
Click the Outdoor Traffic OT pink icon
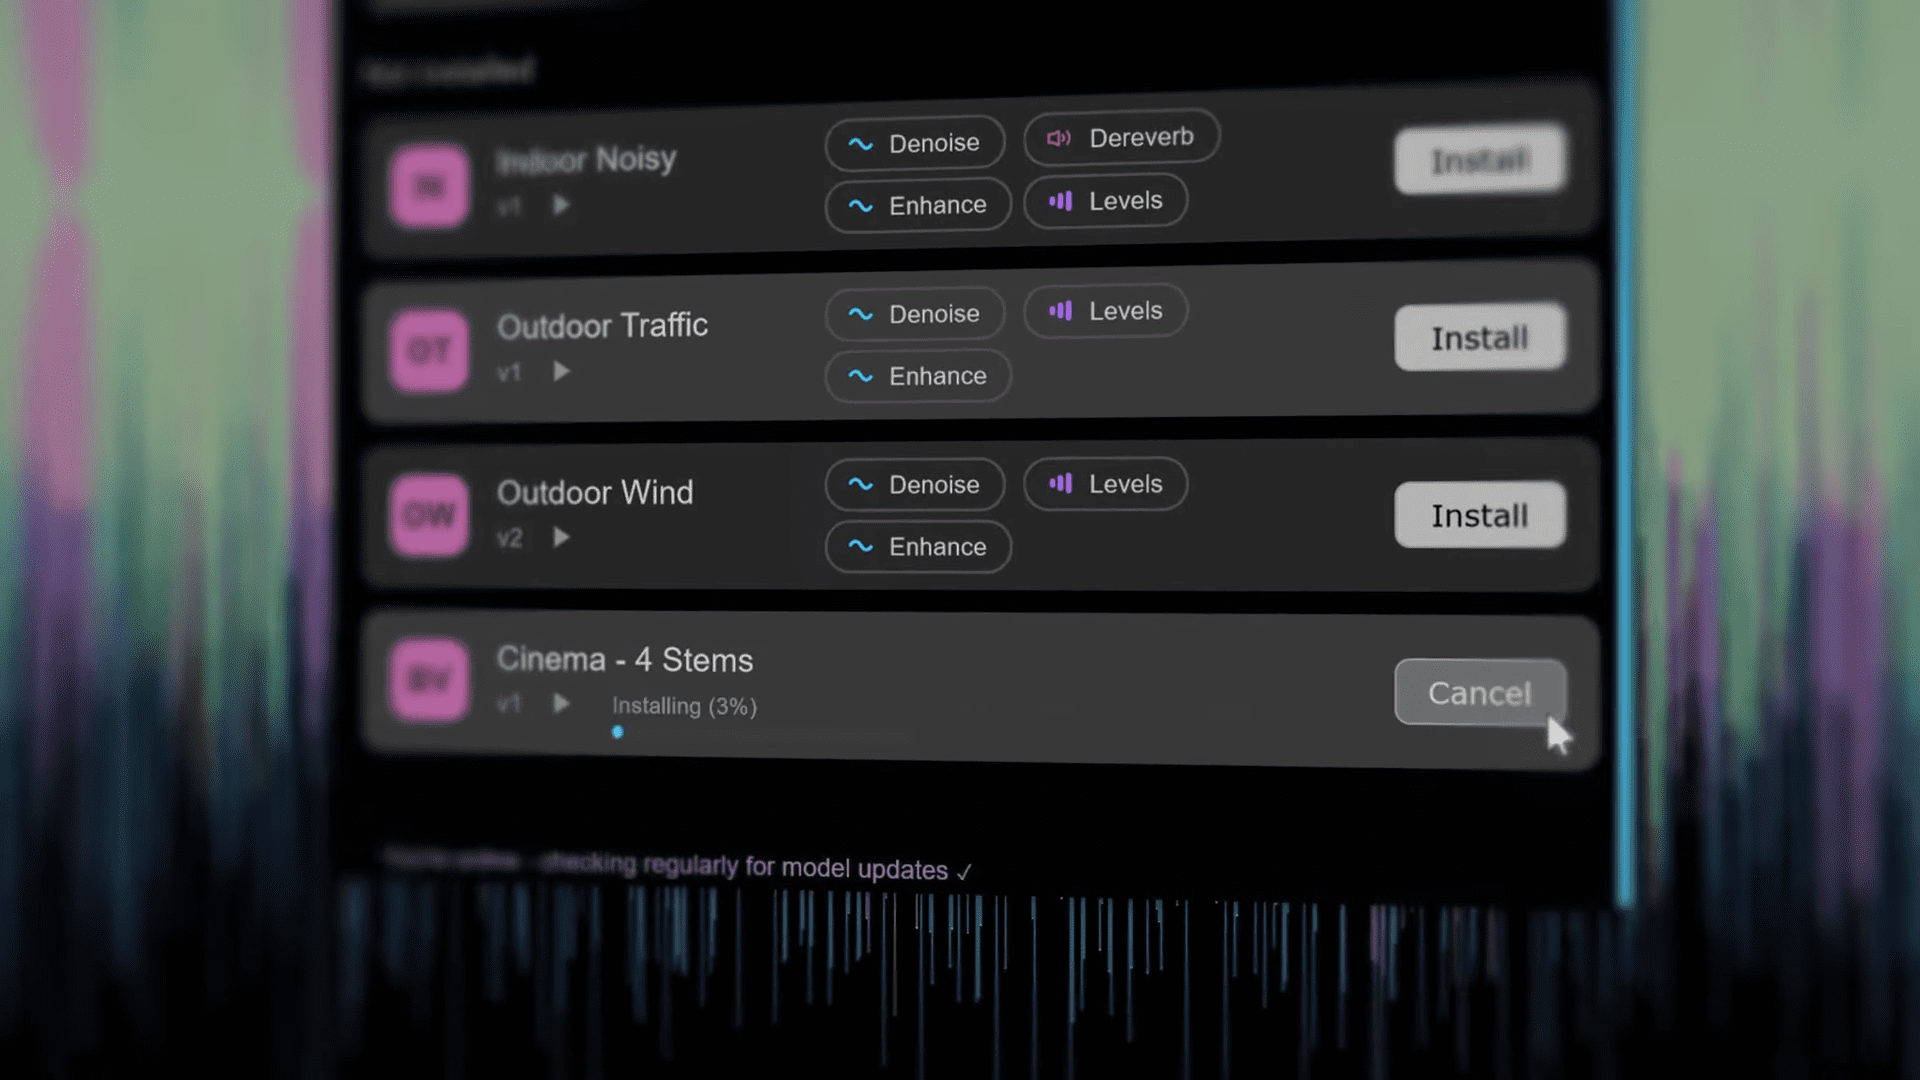(x=429, y=351)
